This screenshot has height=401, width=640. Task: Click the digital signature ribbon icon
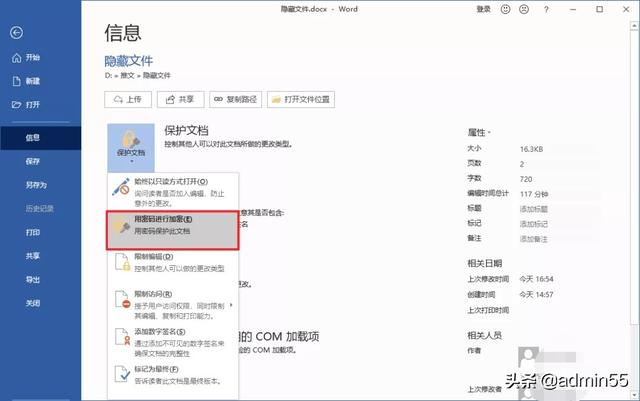pos(122,337)
